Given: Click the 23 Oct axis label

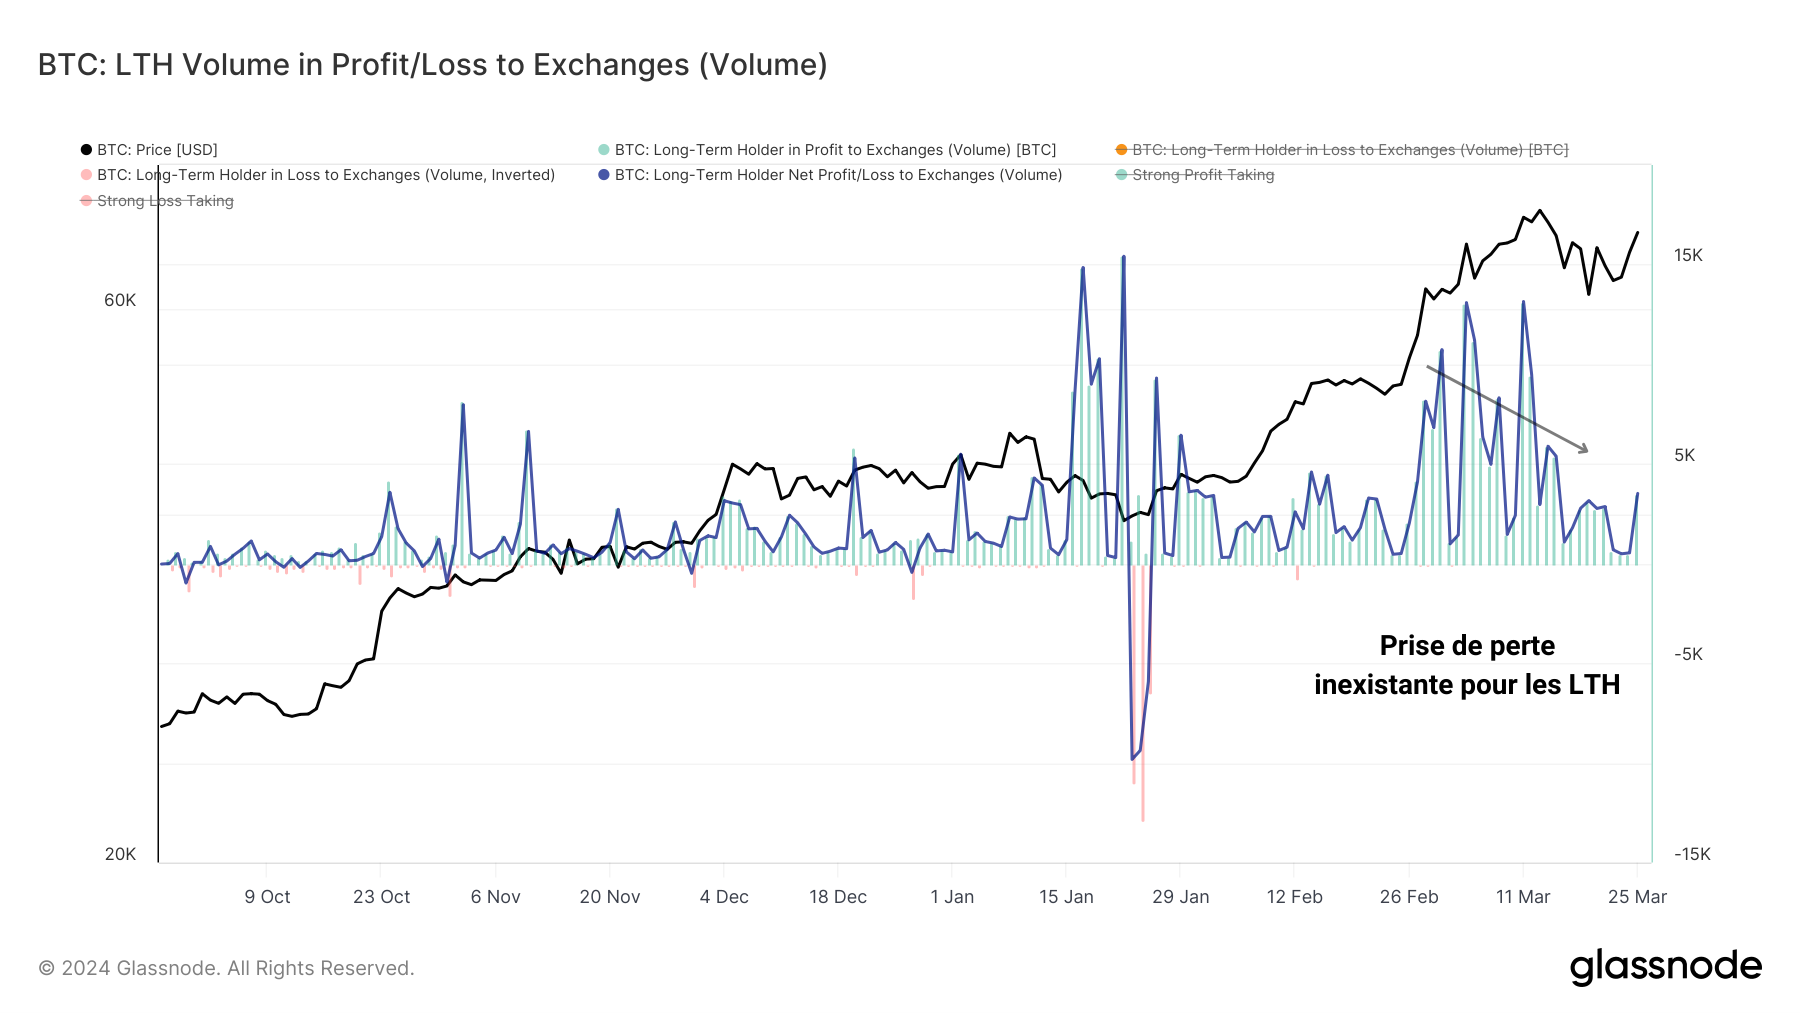Looking at the screenshot, I should coord(381,897).
